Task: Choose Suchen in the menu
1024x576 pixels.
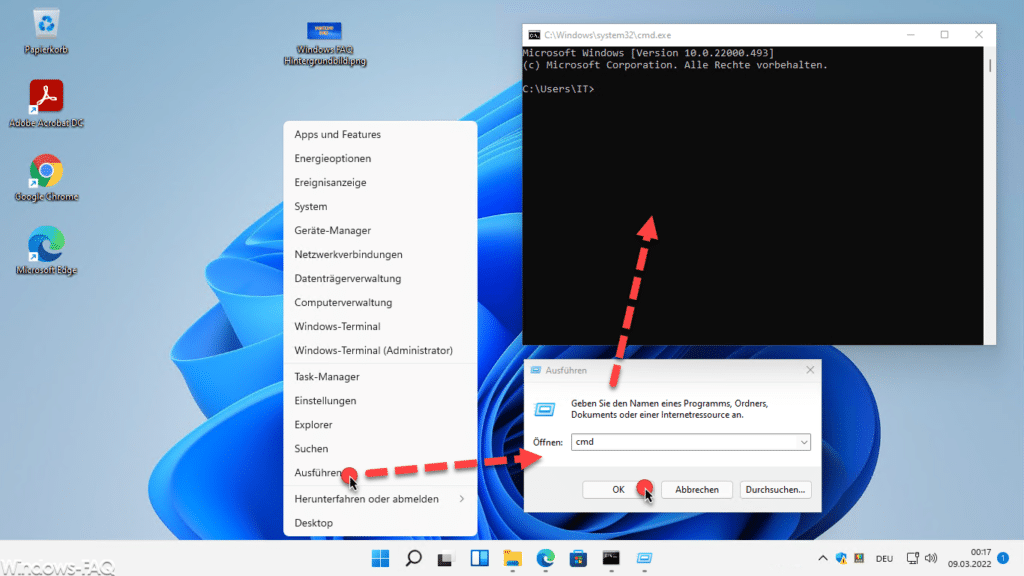Action: click(x=380, y=449)
